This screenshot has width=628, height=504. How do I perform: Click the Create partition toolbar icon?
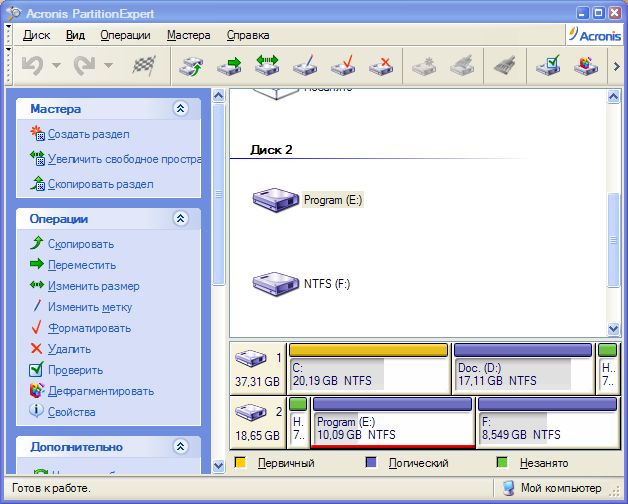(424, 66)
